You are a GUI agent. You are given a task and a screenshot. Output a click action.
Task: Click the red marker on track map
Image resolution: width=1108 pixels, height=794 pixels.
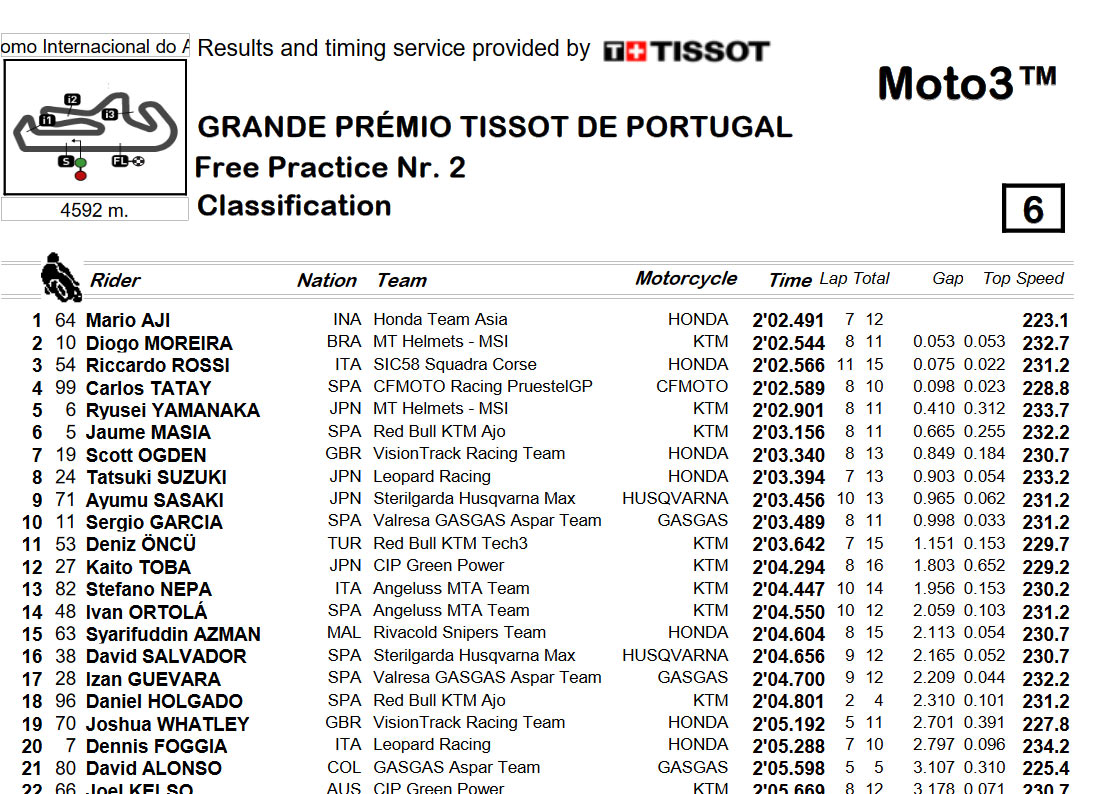pyautogui.click(x=81, y=175)
